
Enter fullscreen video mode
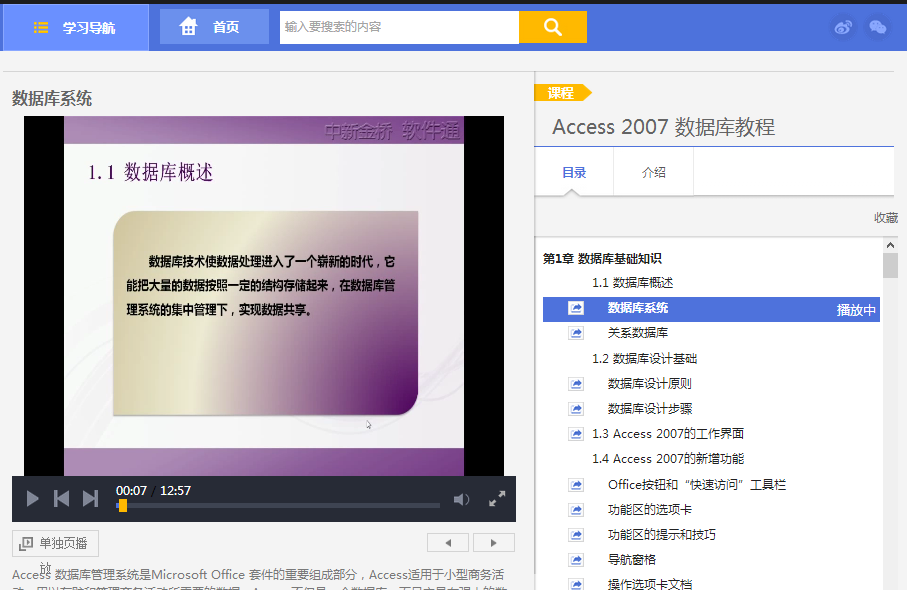[497, 499]
